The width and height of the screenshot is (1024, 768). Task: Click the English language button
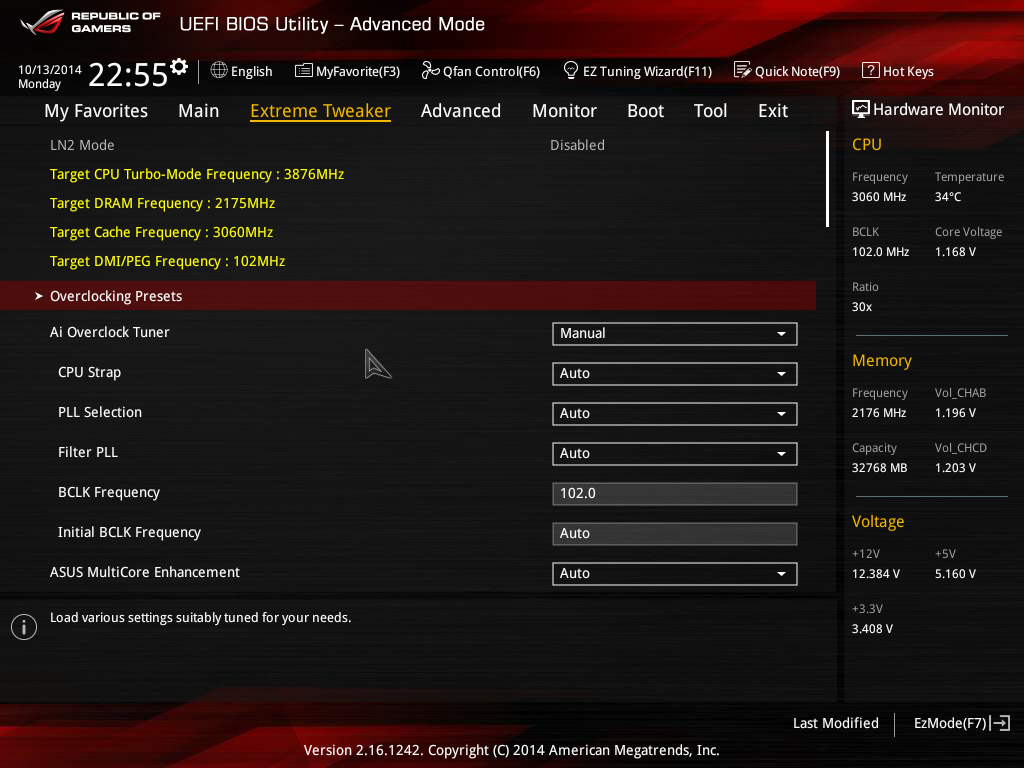coord(242,71)
